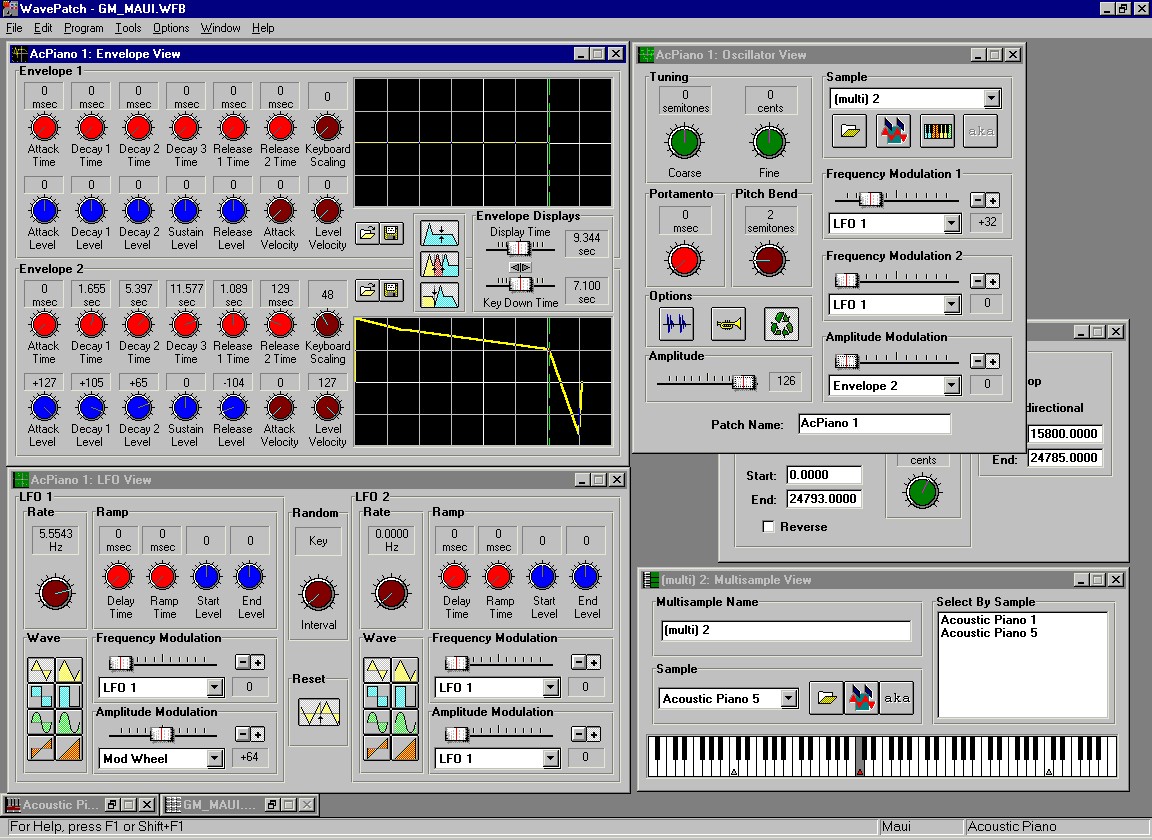Viewport: 1152px width, 840px height.
Task: Select LFO 1 triangle wave shape
Action: click(x=41, y=670)
